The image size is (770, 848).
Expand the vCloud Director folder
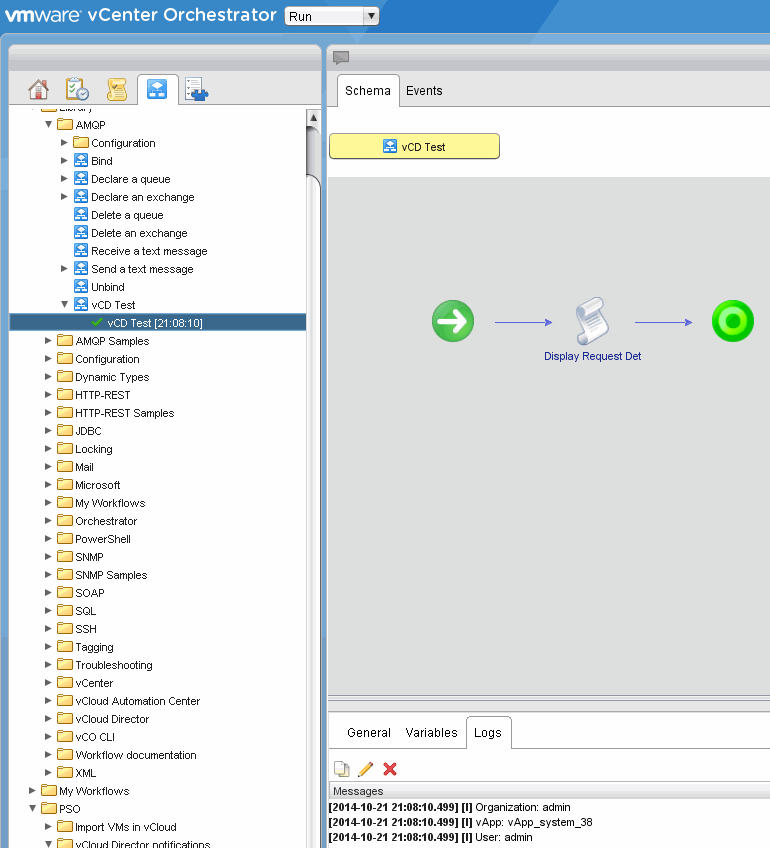click(49, 719)
